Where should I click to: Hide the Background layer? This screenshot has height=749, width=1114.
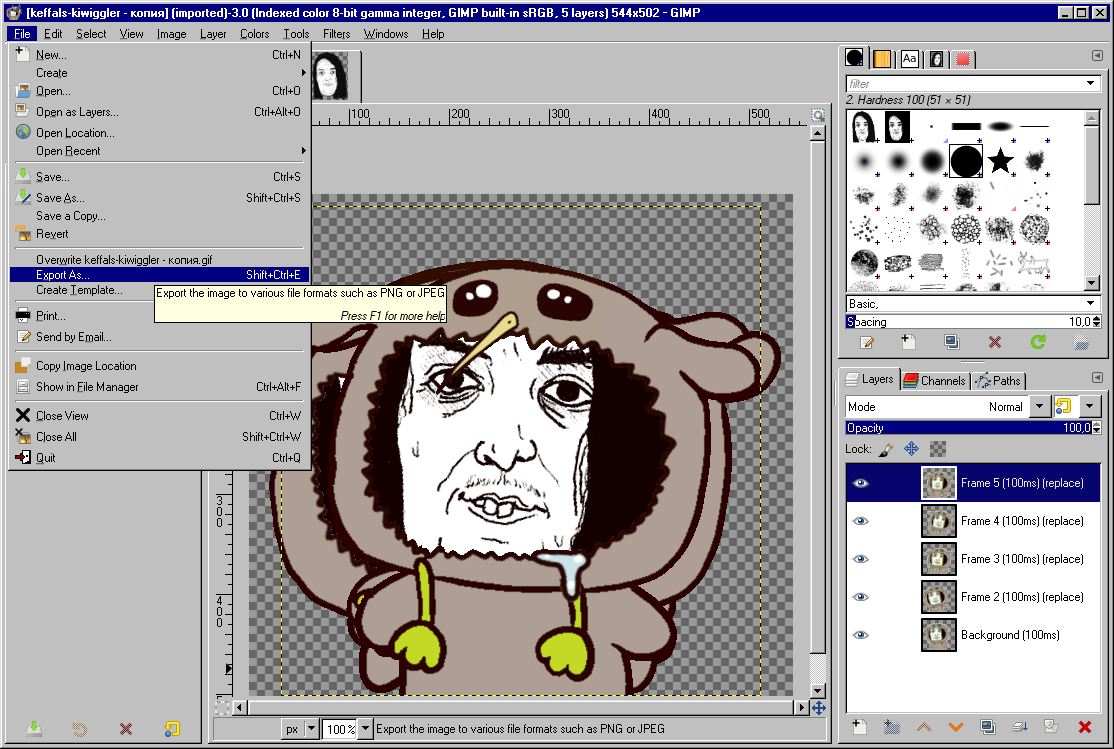[x=860, y=635]
